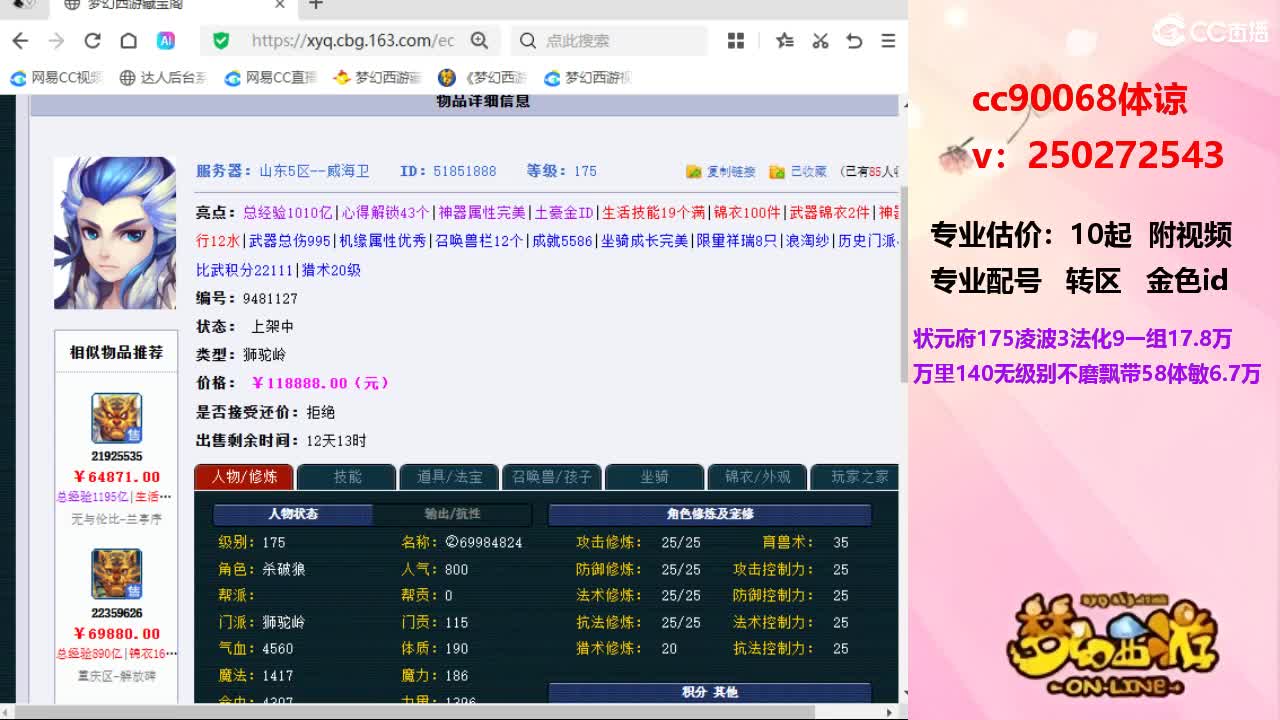Click the 相似物品推荐 sidebar heading
The height and width of the screenshot is (720, 1280).
116,353
